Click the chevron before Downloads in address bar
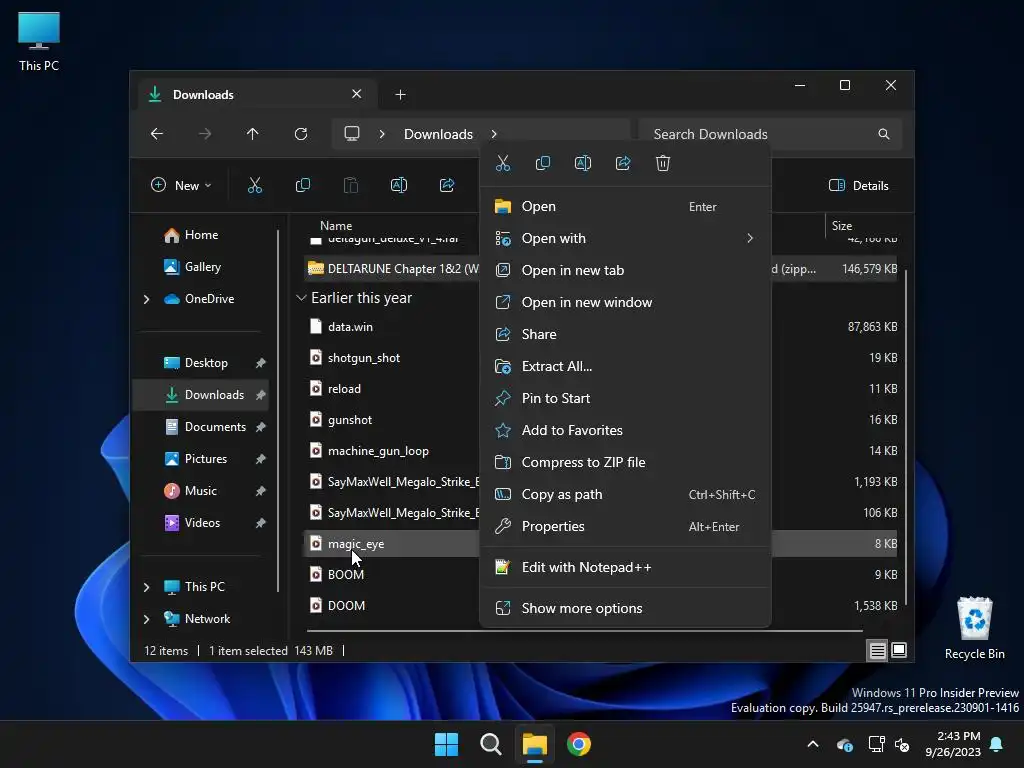The width and height of the screenshot is (1024, 768). [382, 134]
